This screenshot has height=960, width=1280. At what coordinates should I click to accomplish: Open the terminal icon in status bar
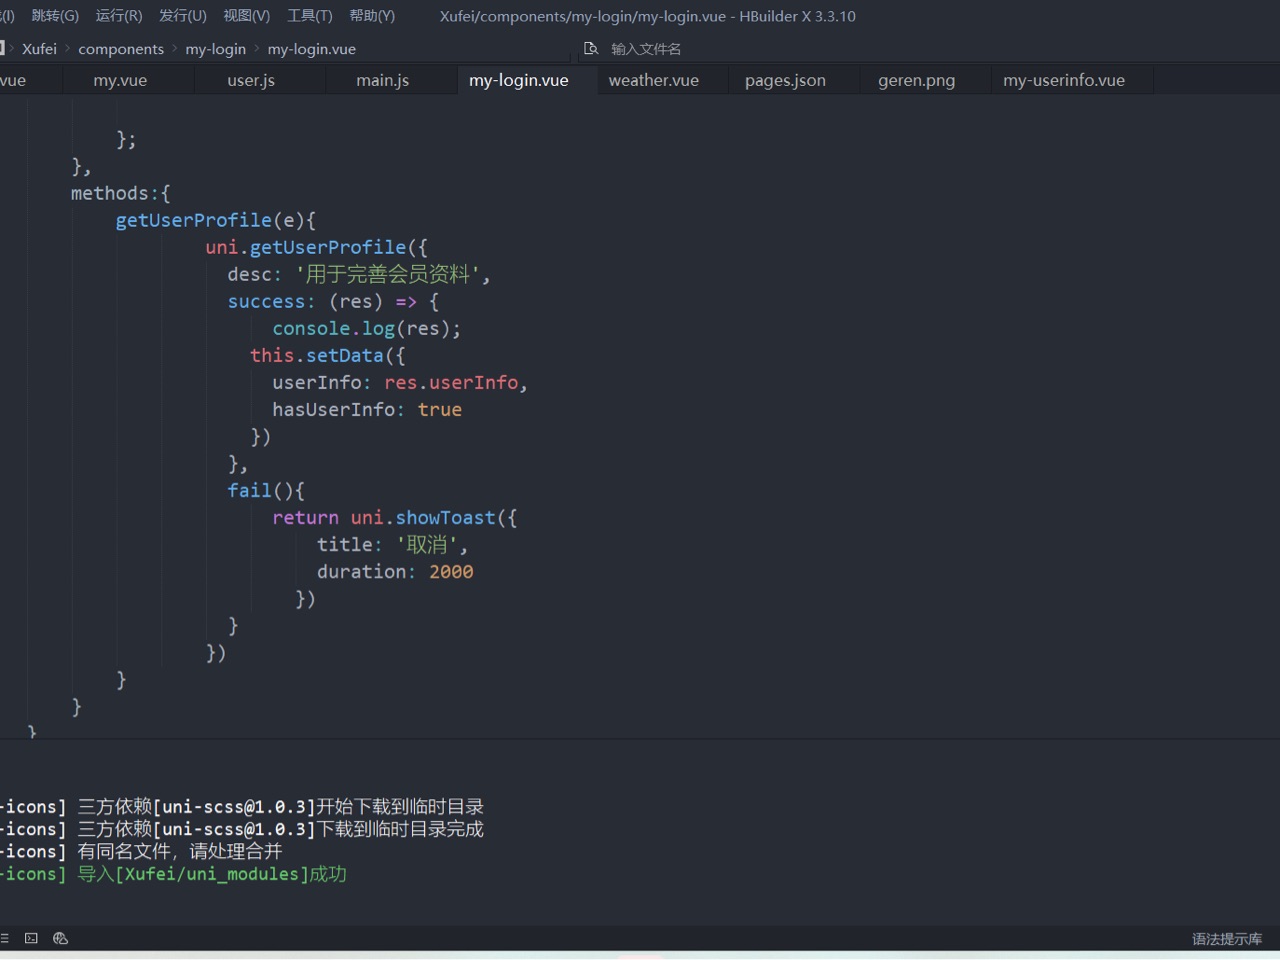click(x=31, y=938)
